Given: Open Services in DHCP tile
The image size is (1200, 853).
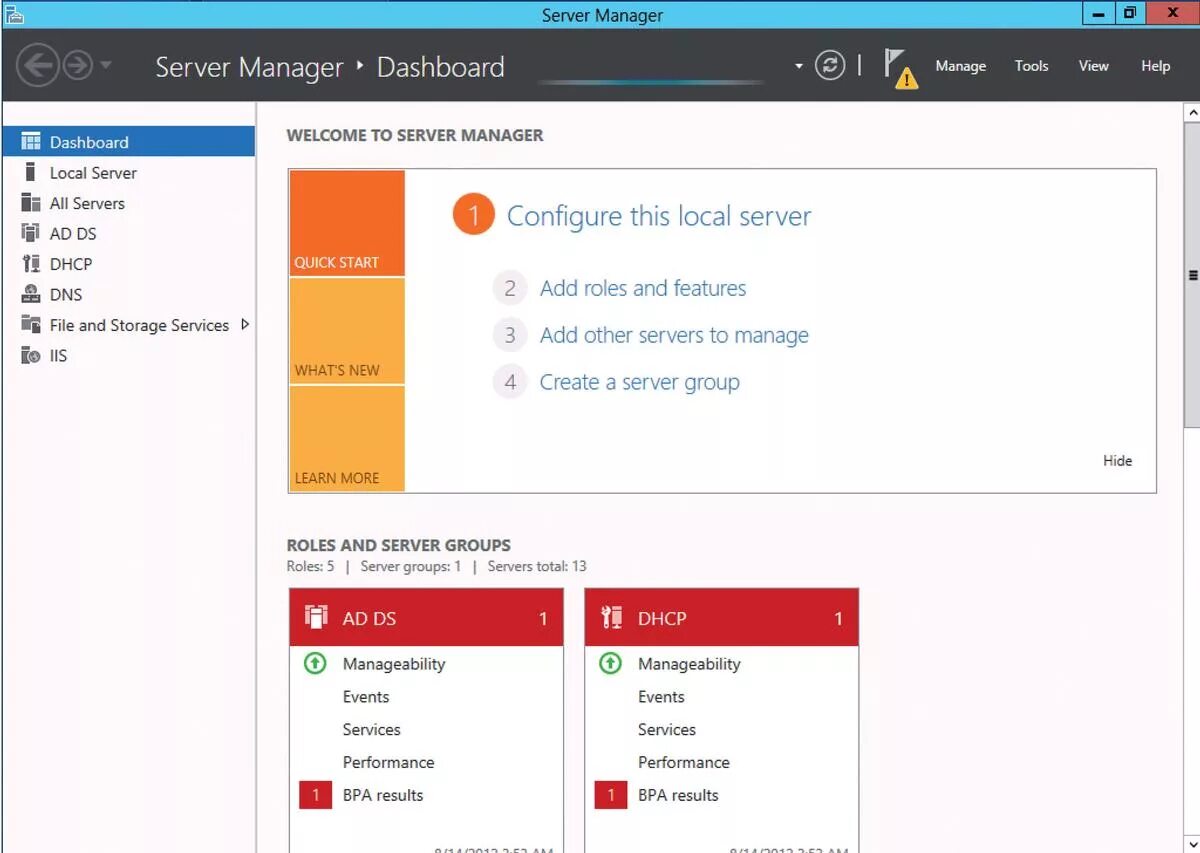Looking at the screenshot, I should tap(667, 730).
